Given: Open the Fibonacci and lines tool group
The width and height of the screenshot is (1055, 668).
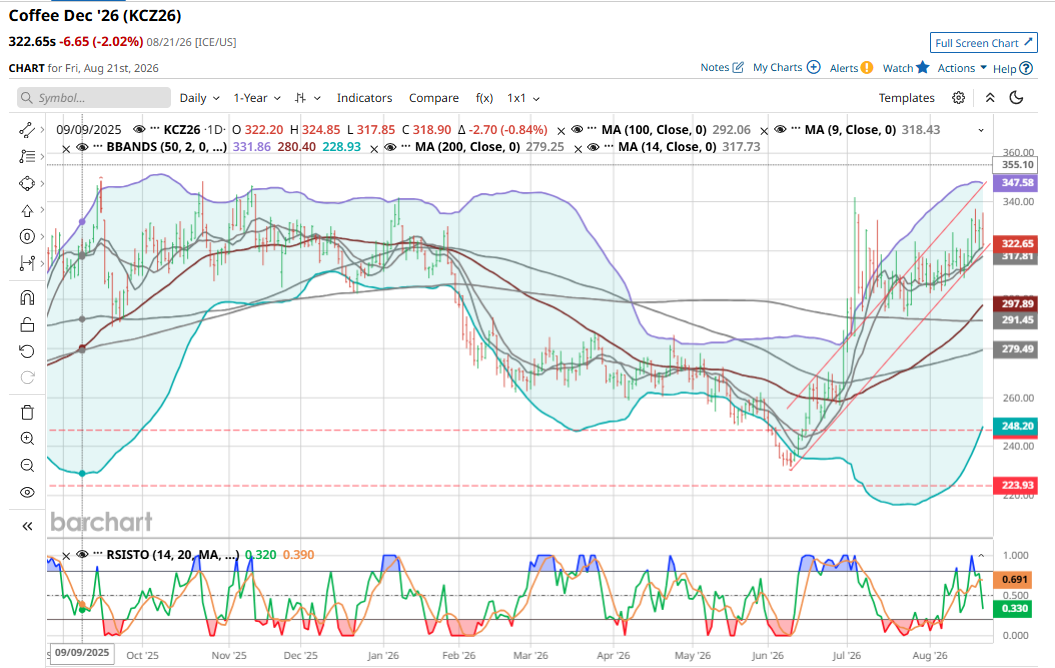Looking at the screenshot, I should pyautogui.click(x=27, y=157).
